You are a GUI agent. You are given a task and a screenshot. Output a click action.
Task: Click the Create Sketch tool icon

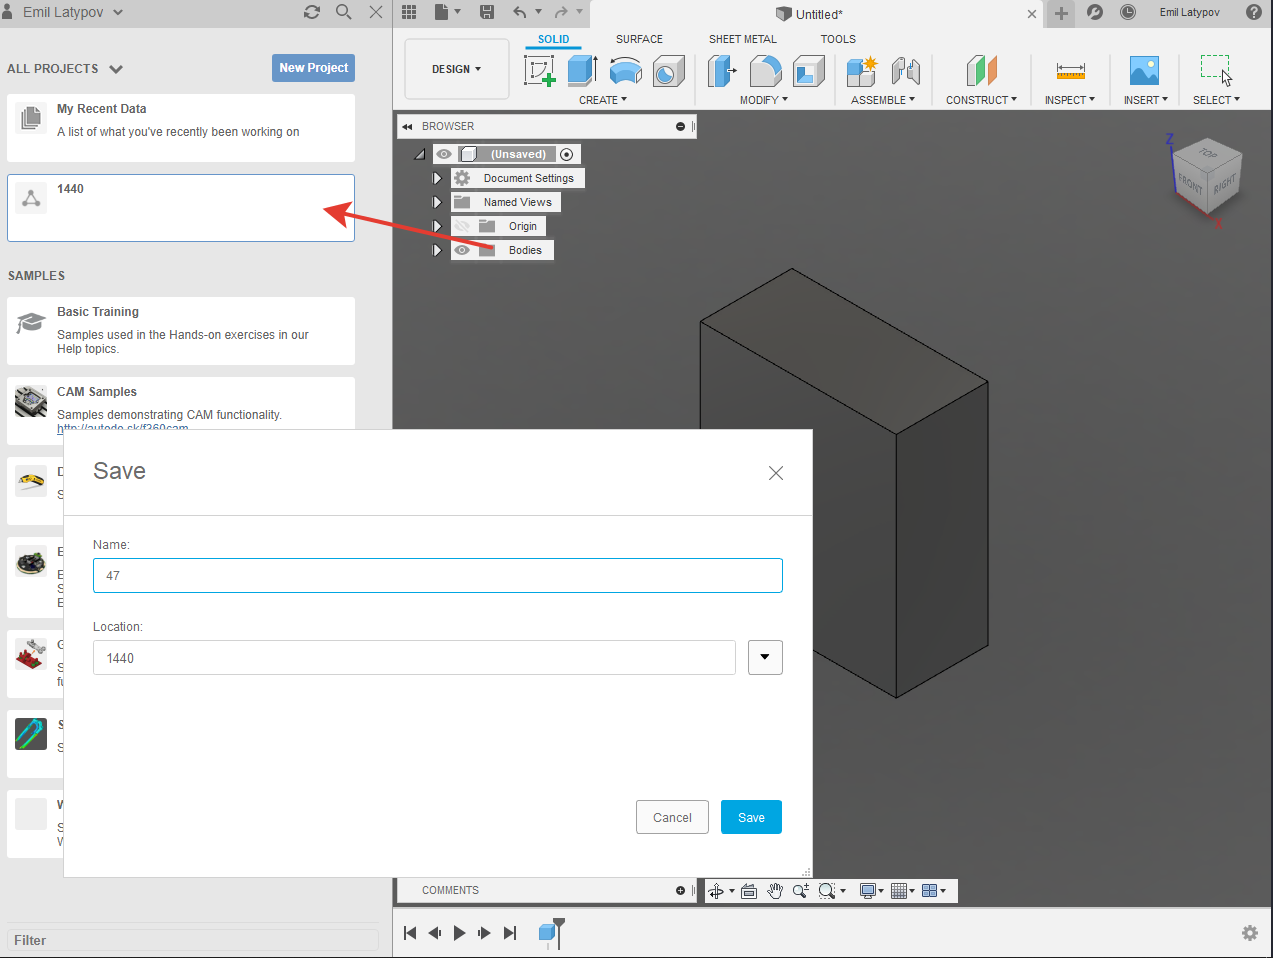[x=539, y=71]
